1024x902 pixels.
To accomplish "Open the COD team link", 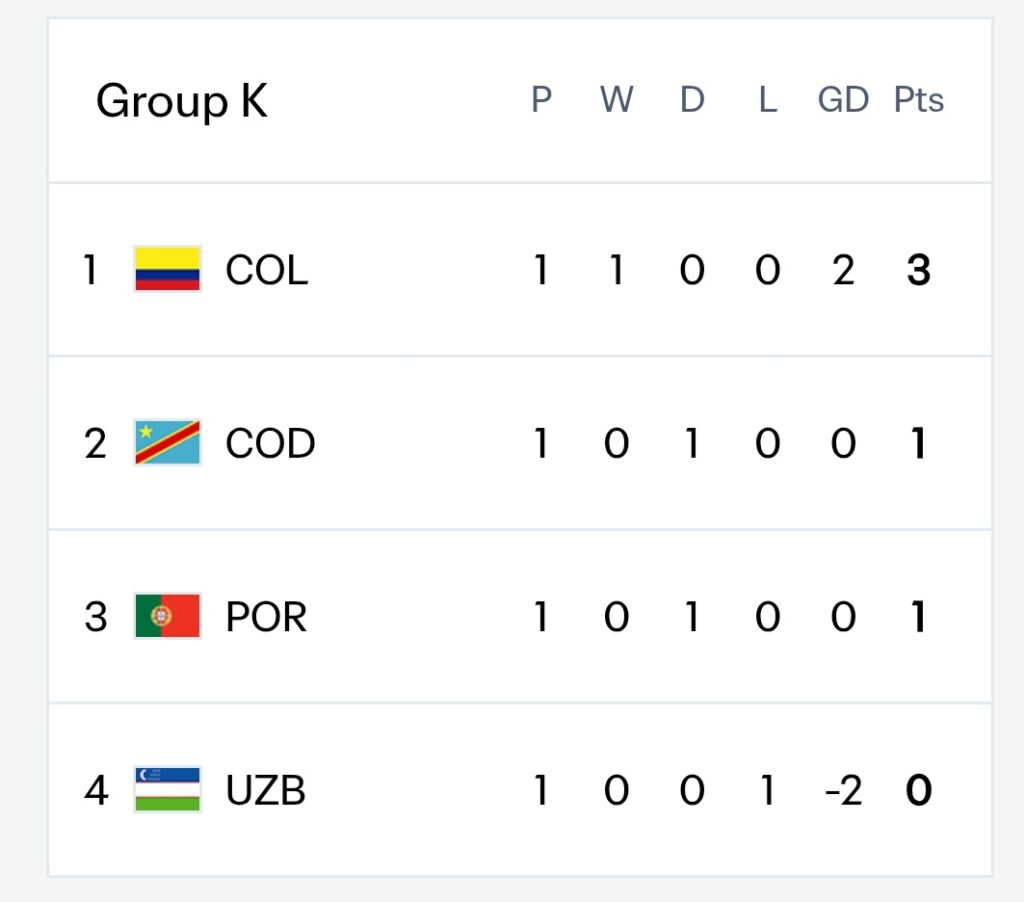I will [270, 443].
